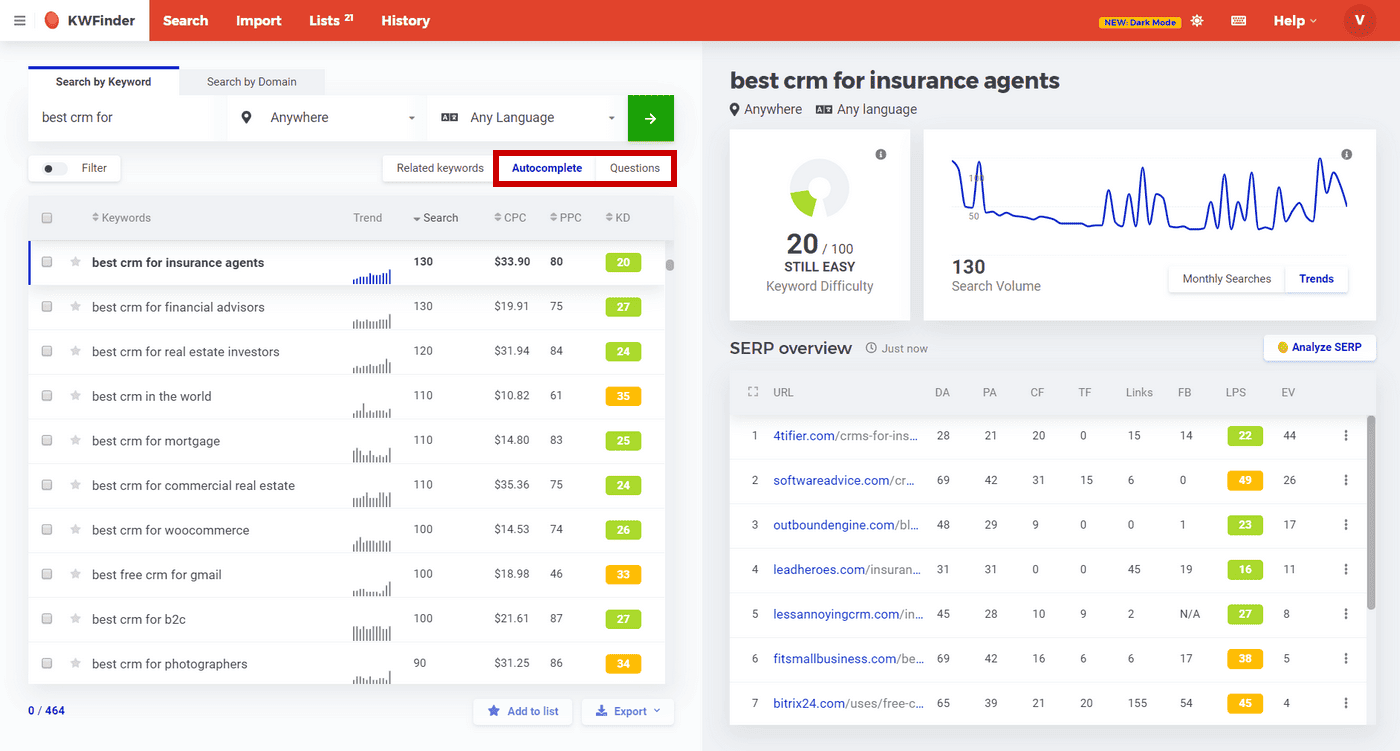Open the dark mode sun icon
Viewport: 1400px width, 751px height.
[1197, 20]
